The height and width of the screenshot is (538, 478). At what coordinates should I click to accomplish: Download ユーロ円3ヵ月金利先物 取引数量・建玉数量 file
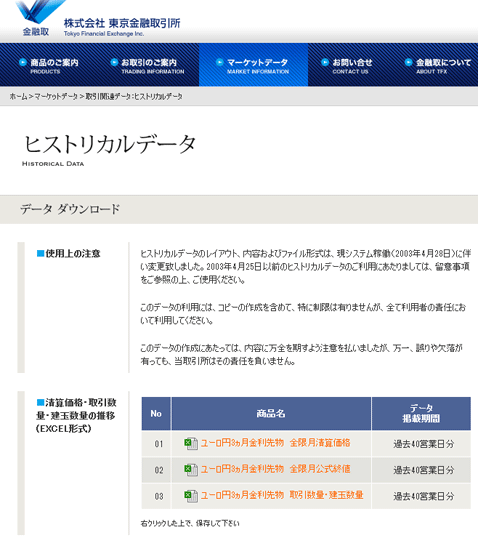coord(282,495)
